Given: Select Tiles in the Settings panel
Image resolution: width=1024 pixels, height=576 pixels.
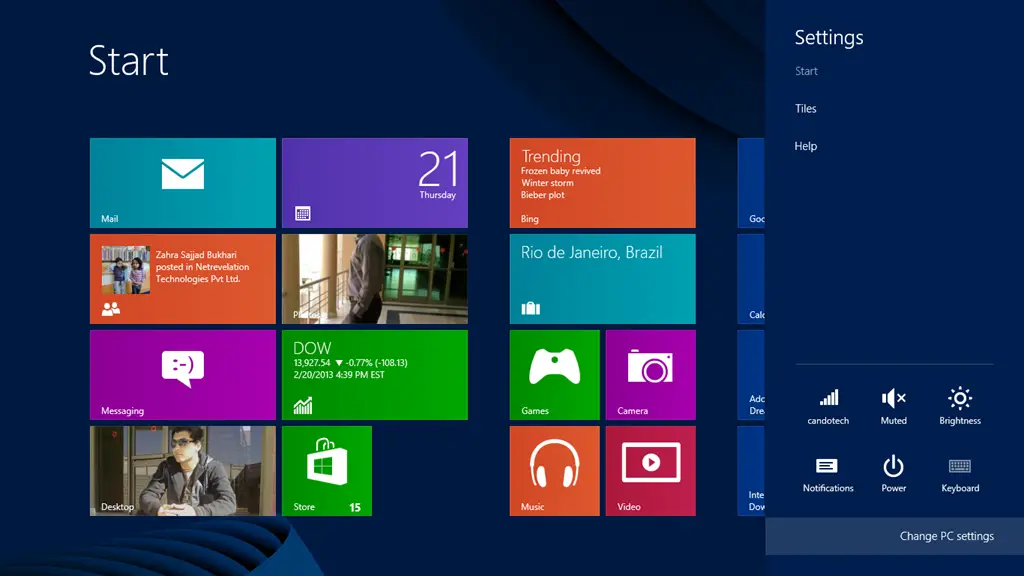Looking at the screenshot, I should point(806,109).
